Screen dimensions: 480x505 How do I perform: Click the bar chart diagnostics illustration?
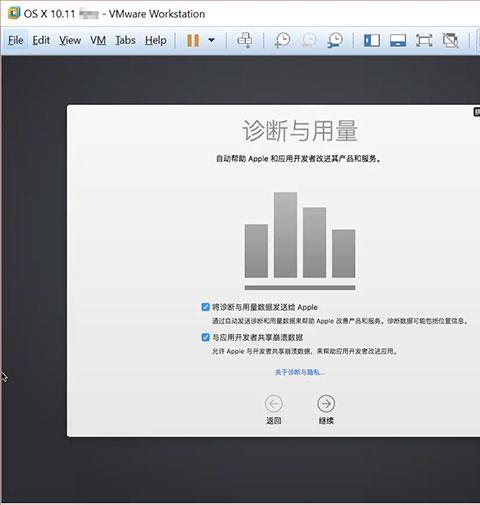pyautogui.click(x=300, y=241)
